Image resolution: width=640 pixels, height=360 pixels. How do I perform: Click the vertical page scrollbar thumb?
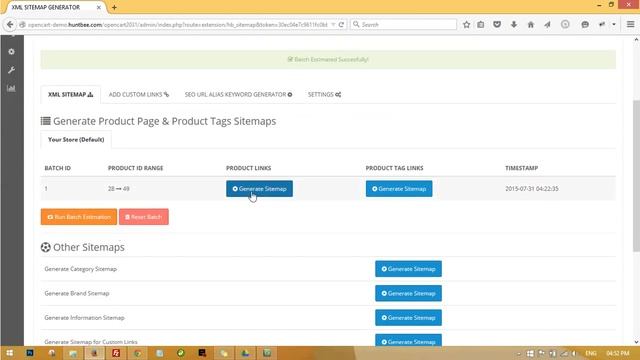(636, 176)
